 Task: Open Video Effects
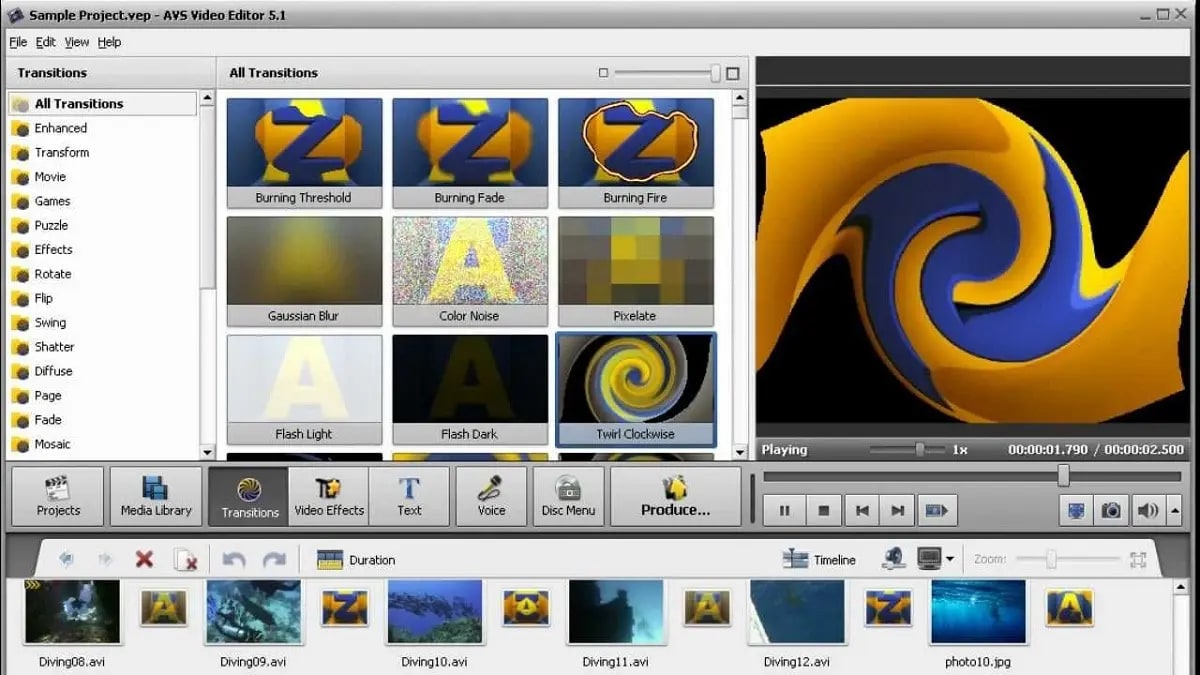click(329, 496)
